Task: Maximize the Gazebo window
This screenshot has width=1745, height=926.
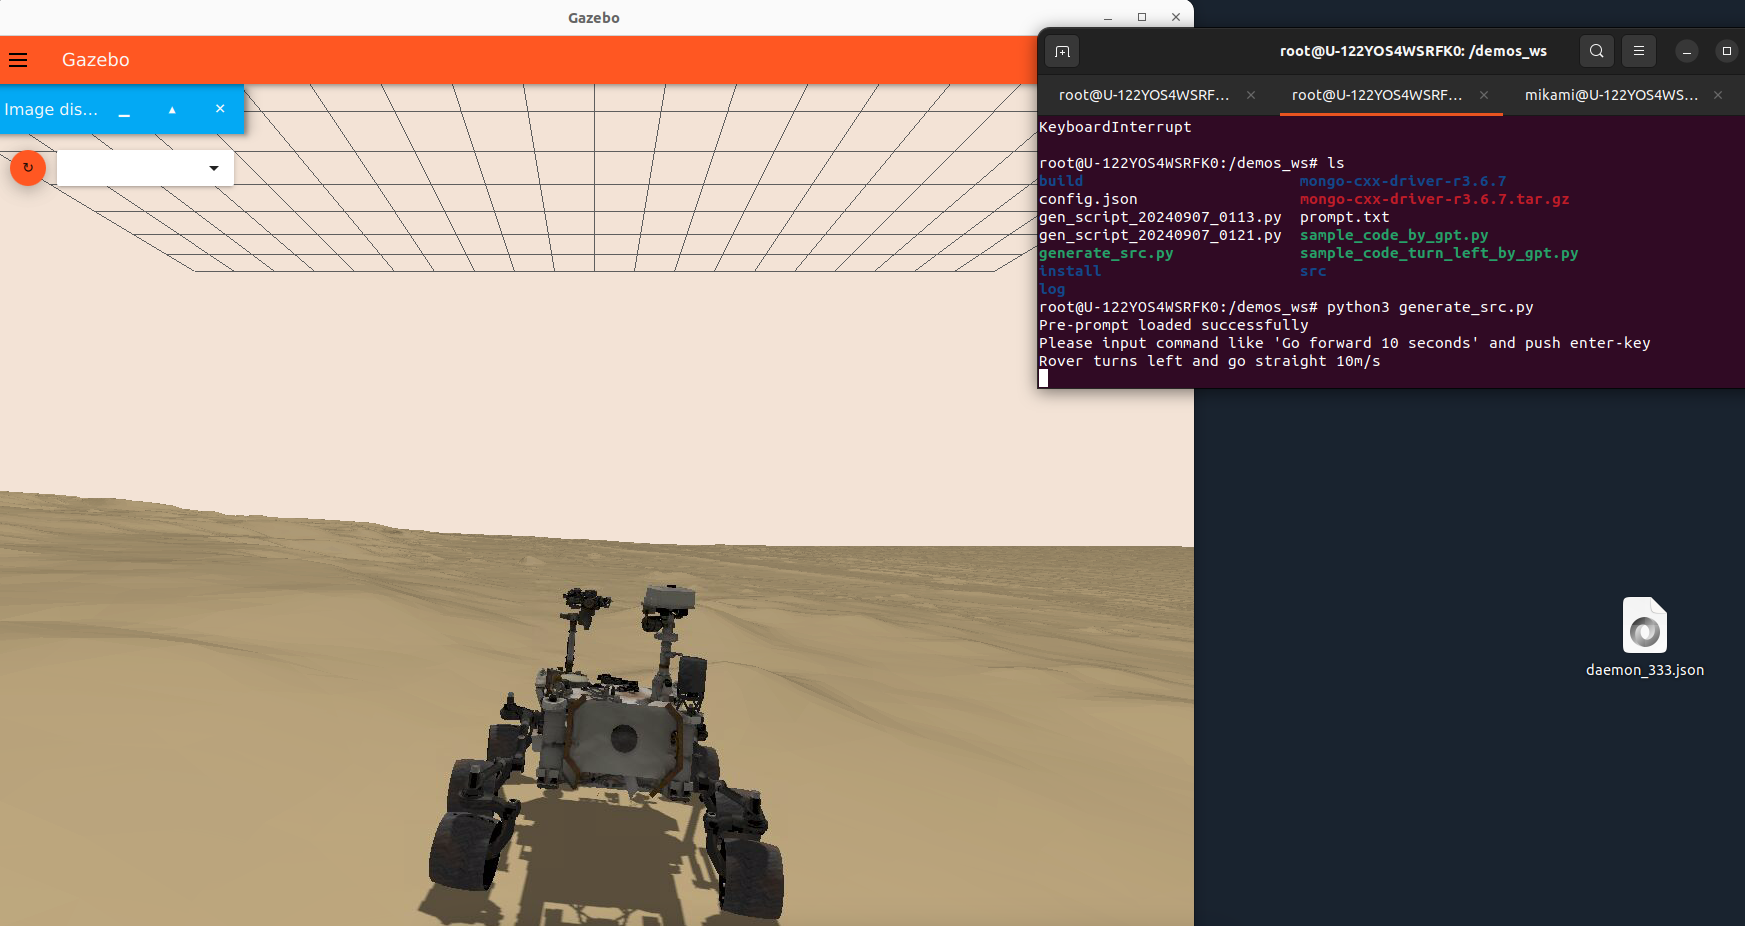Action: [x=1142, y=17]
